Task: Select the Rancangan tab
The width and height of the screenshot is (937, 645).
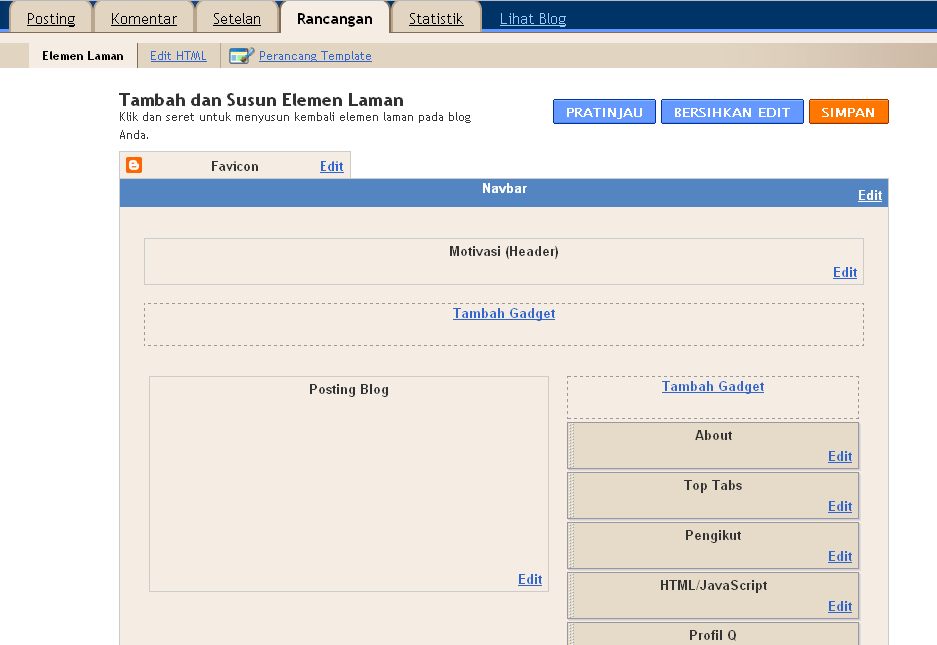Action: coord(335,19)
